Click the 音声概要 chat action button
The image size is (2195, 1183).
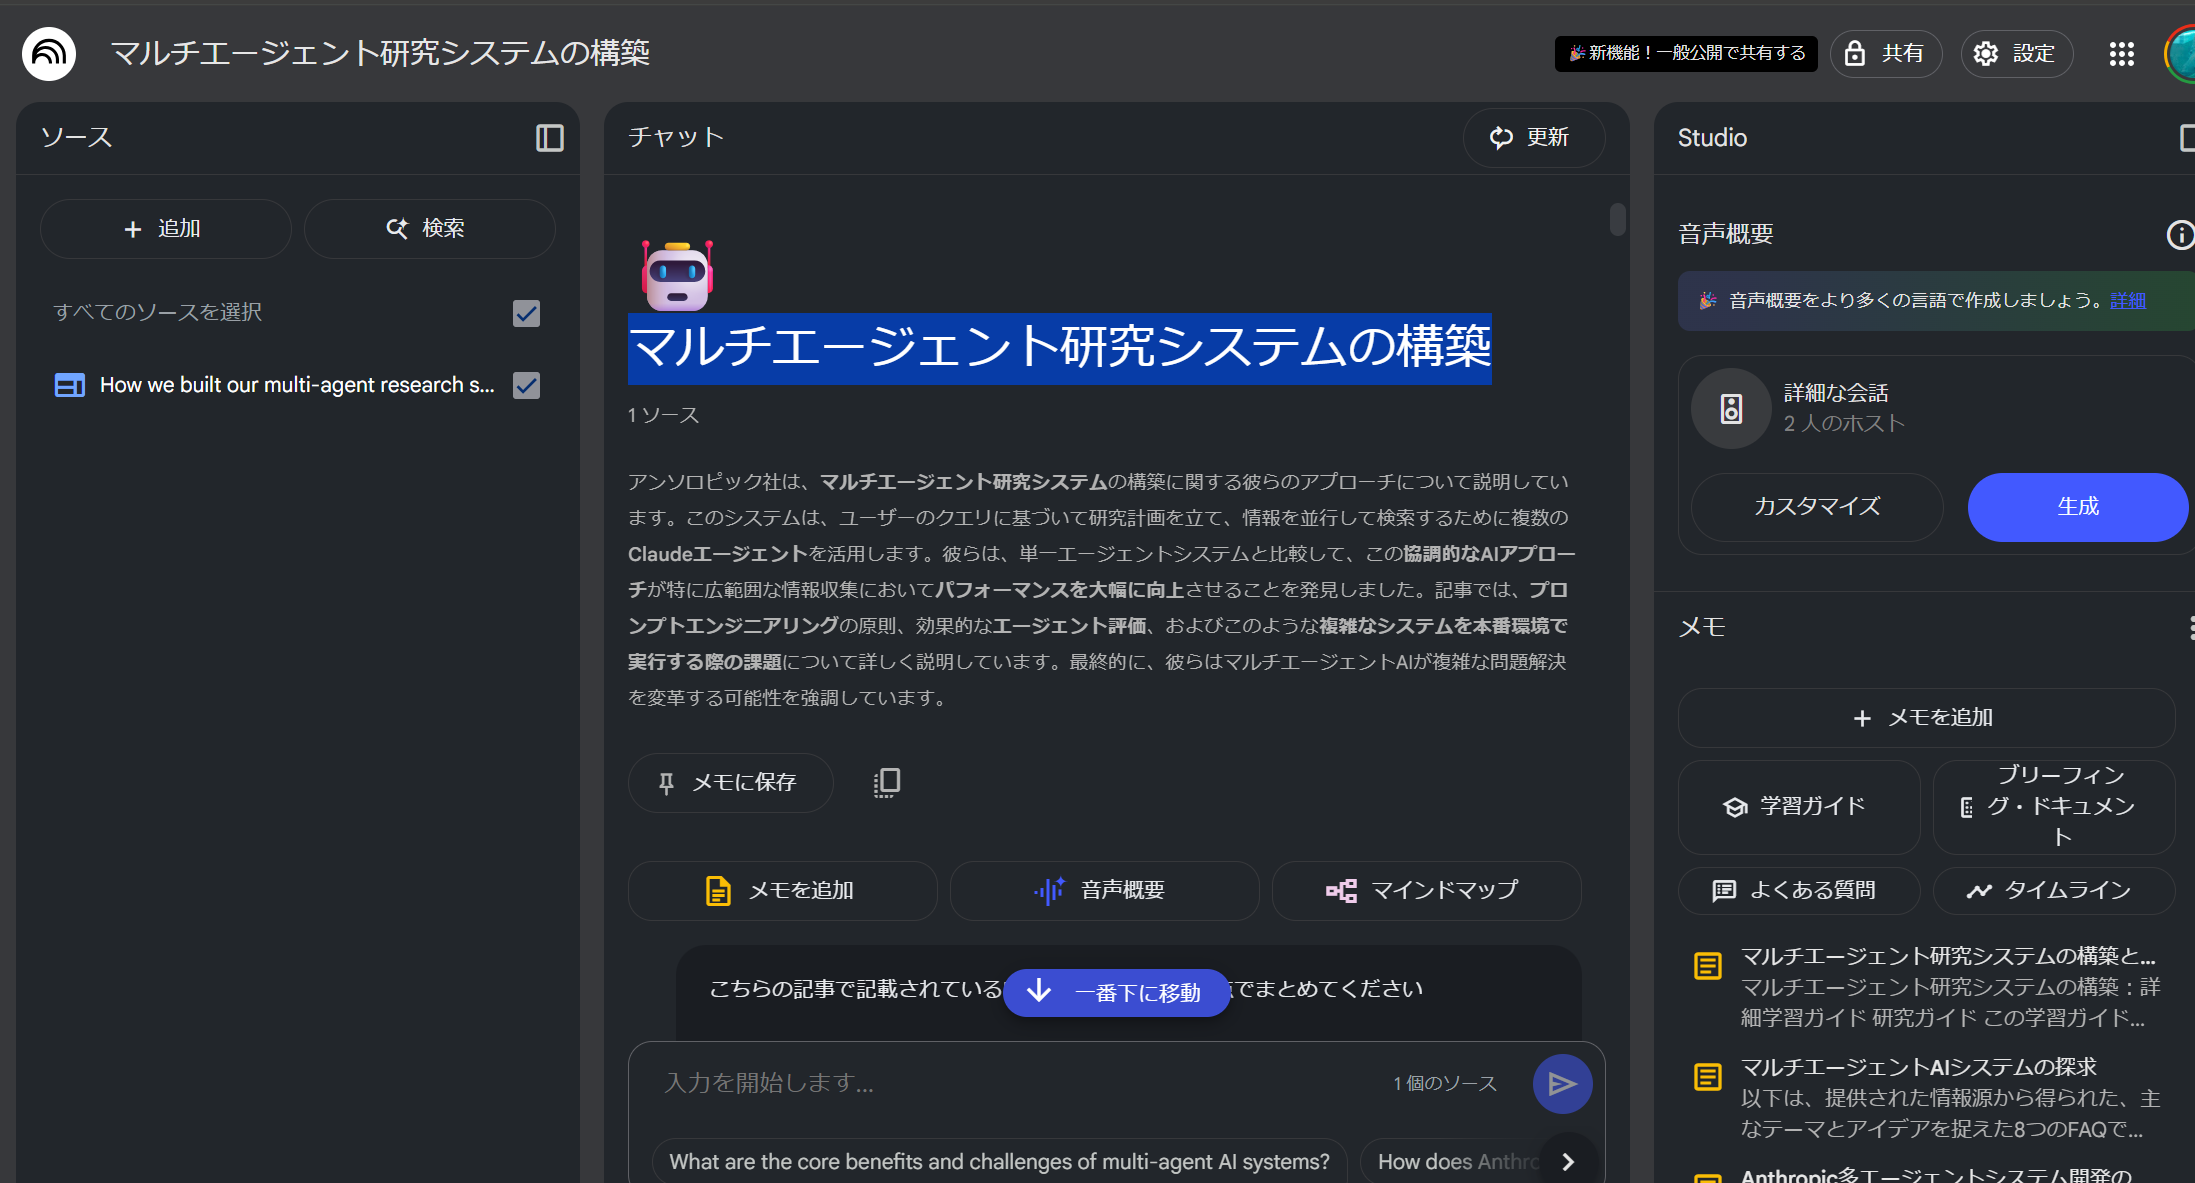pyautogui.click(x=1103, y=891)
